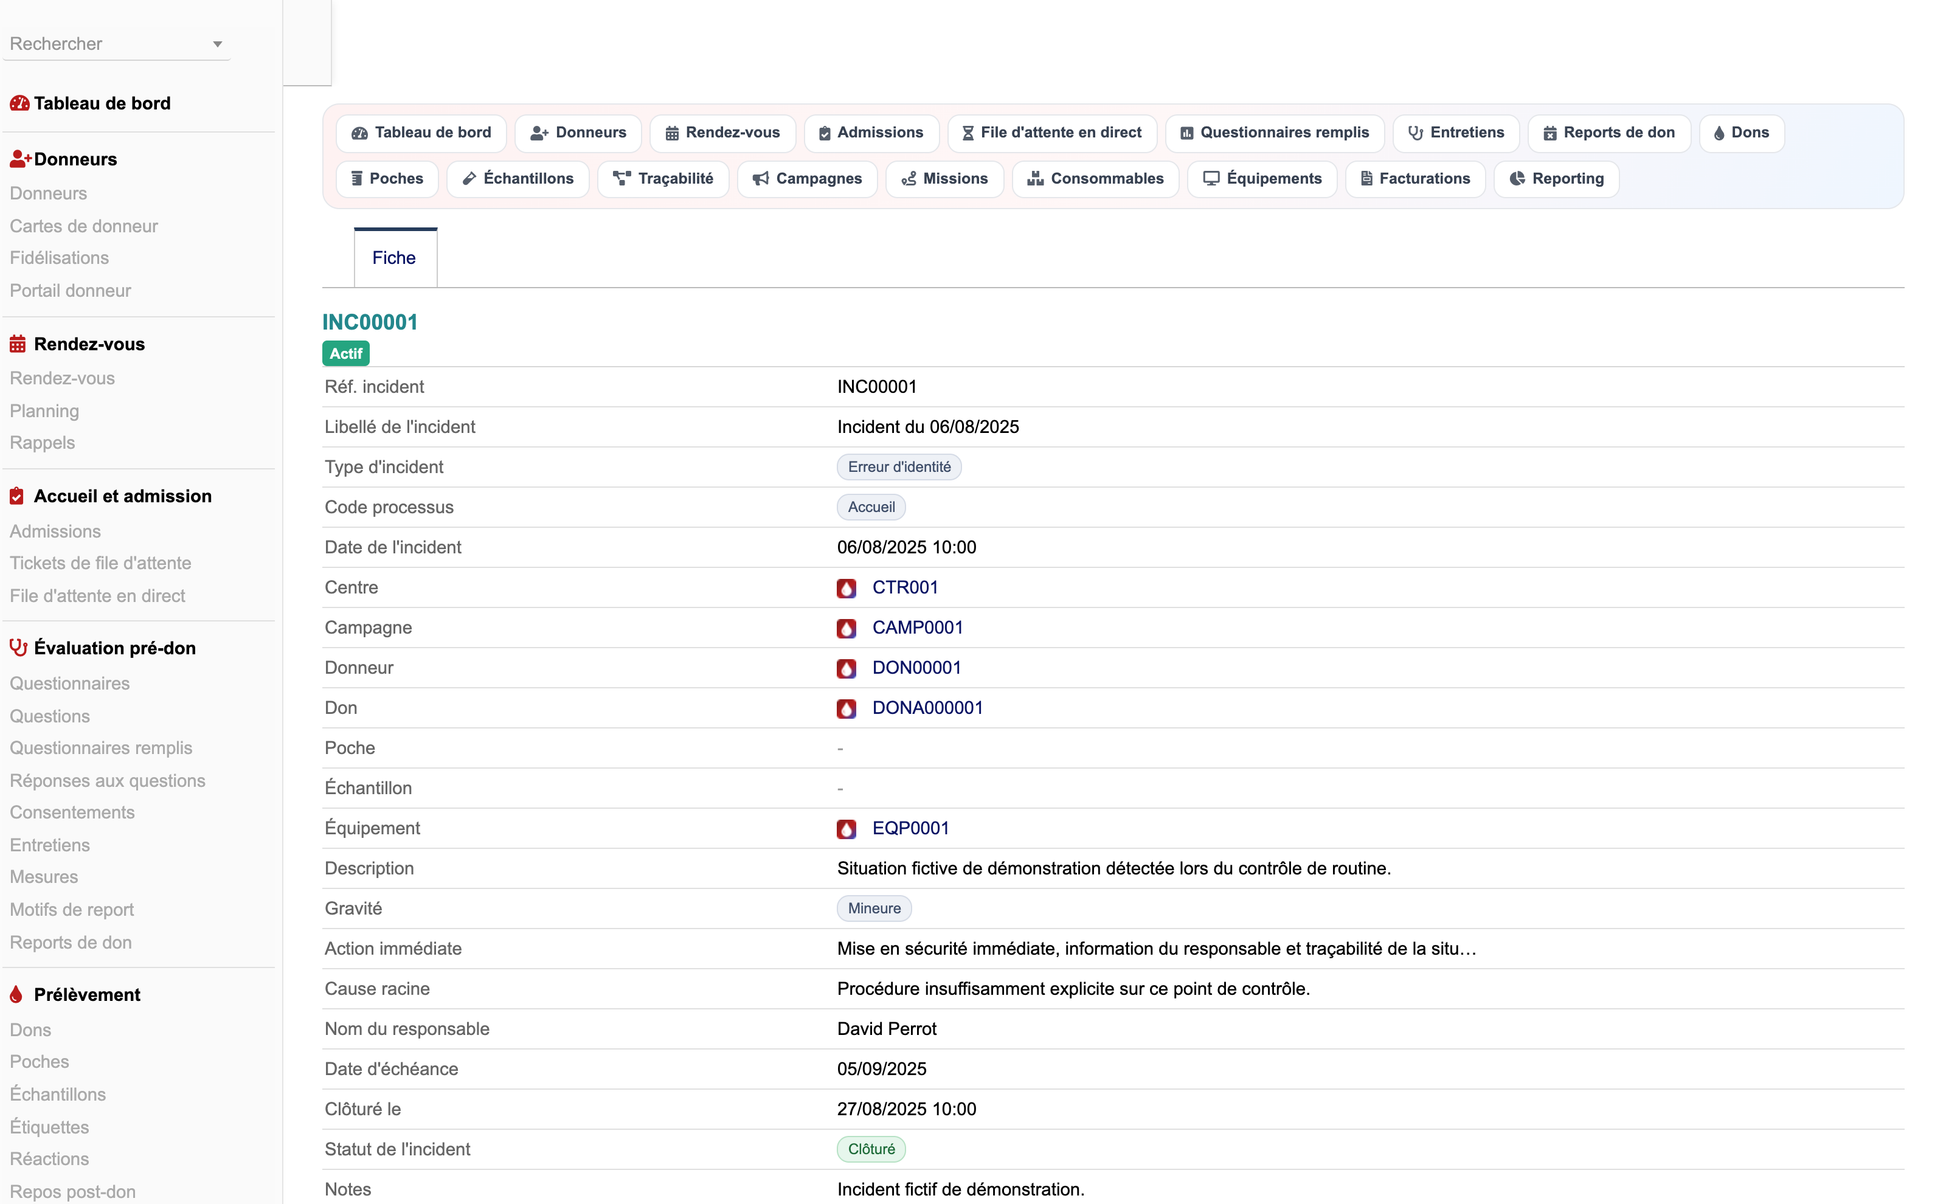Click the Donneurs person-plus icon in sidebar
Image resolution: width=1946 pixels, height=1204 pixels.
pyautogui.click(x=20, y=159)
